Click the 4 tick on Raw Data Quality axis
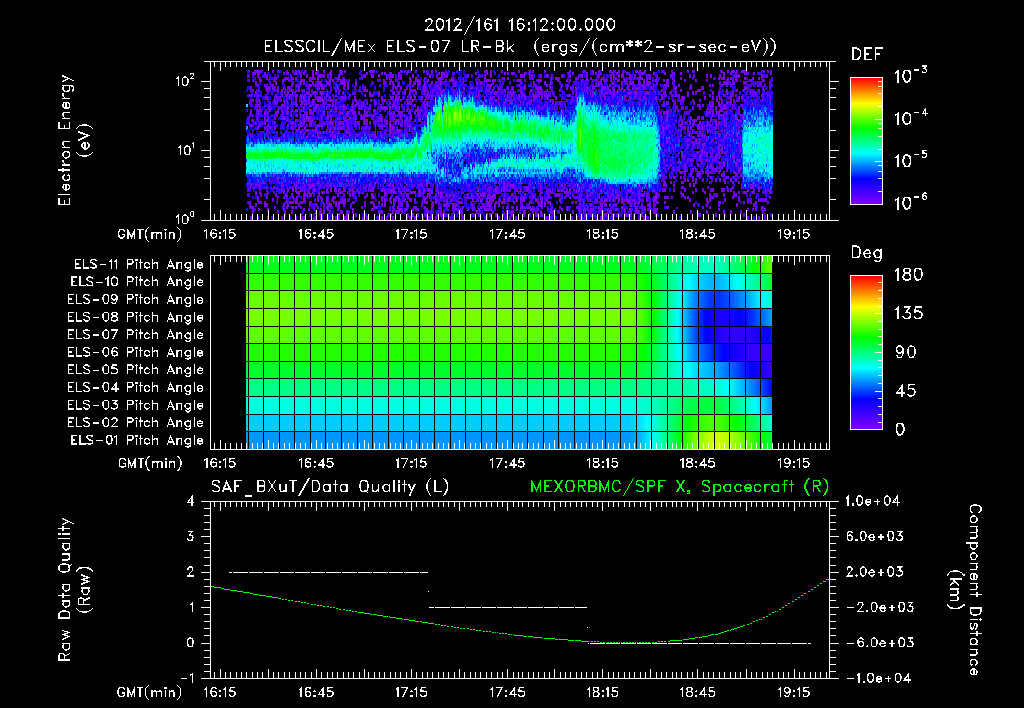Screen dimensions: 1024x708 pos(191,501)
